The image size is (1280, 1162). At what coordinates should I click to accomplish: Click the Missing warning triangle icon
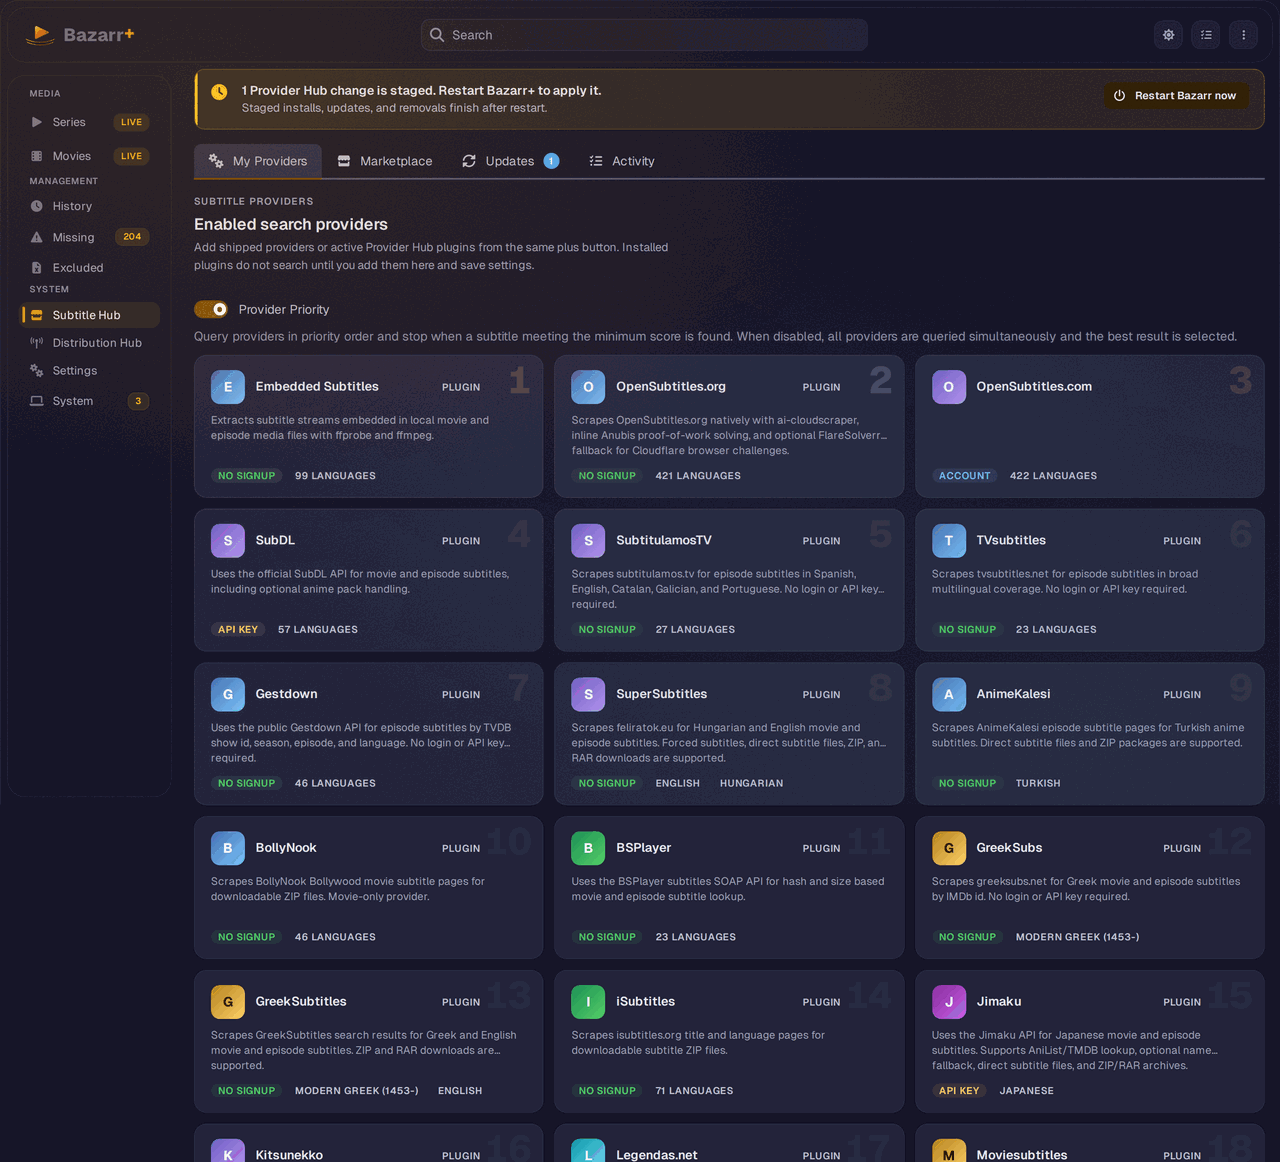pyautogui.click(x=37, y=237)
